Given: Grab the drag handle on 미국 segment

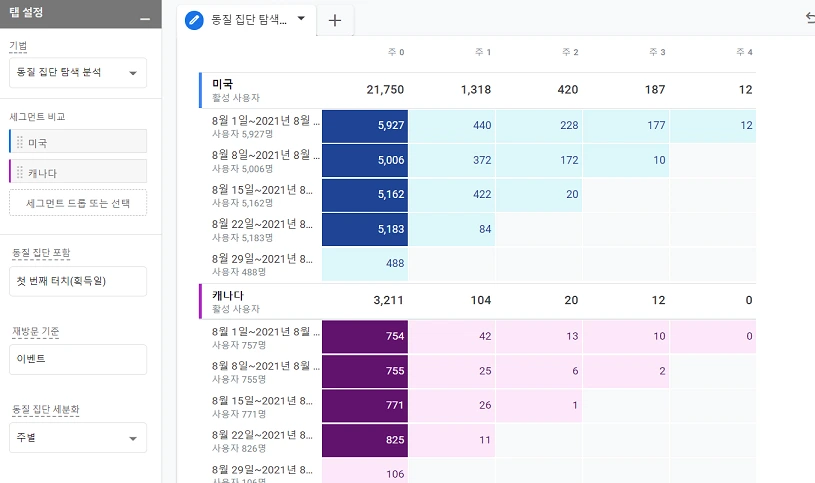Looking at the screenshot, I should pos(20,142).
